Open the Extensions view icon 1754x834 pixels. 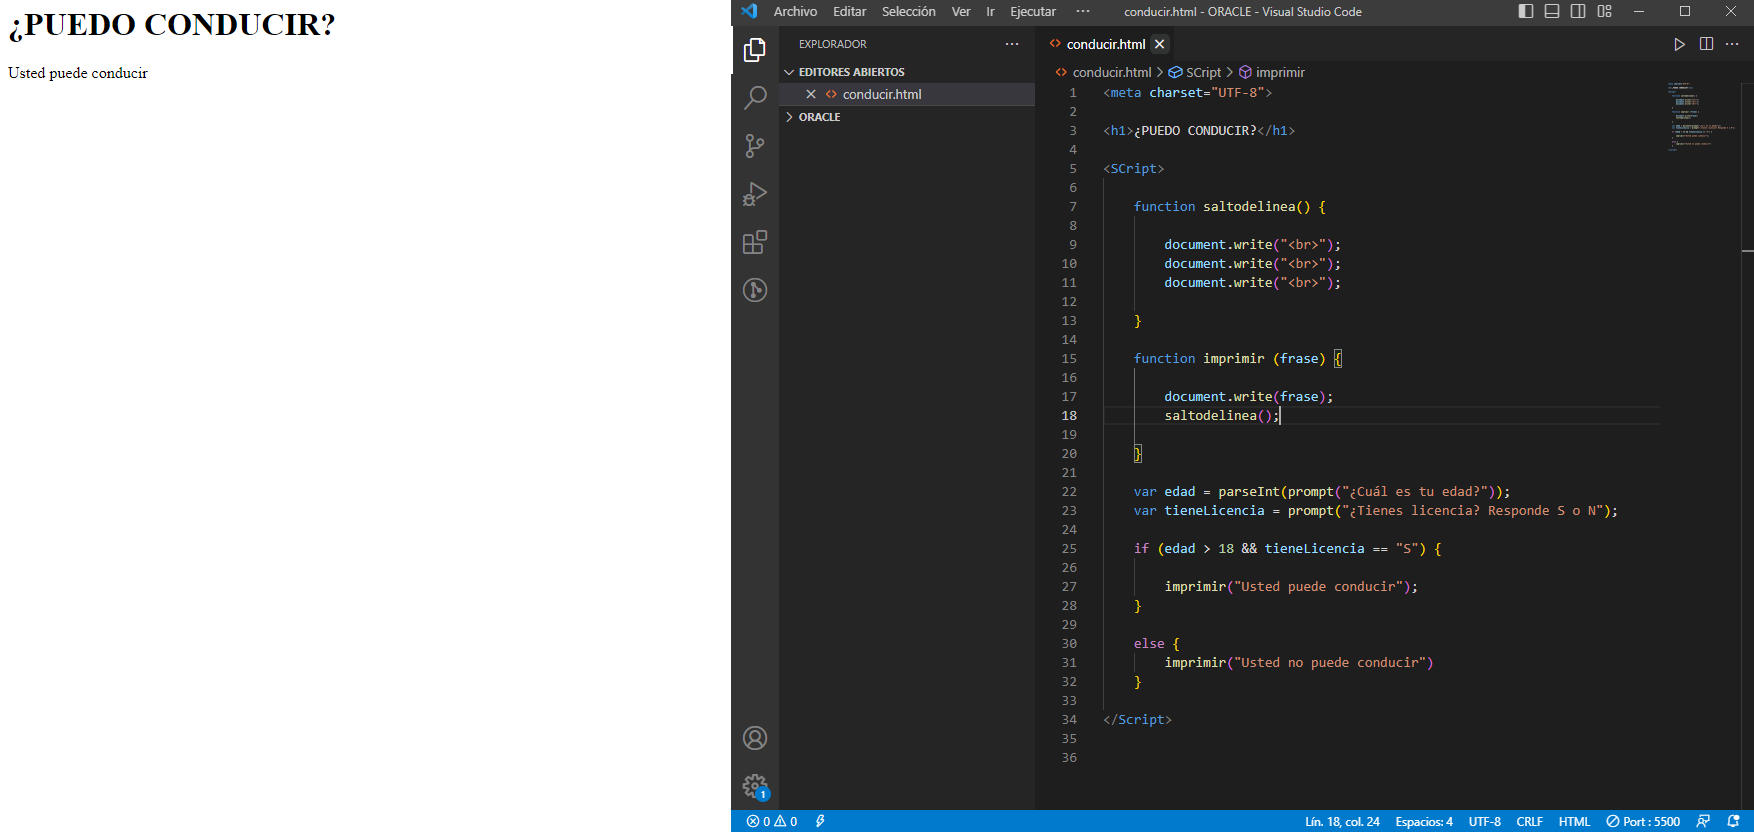755,242
